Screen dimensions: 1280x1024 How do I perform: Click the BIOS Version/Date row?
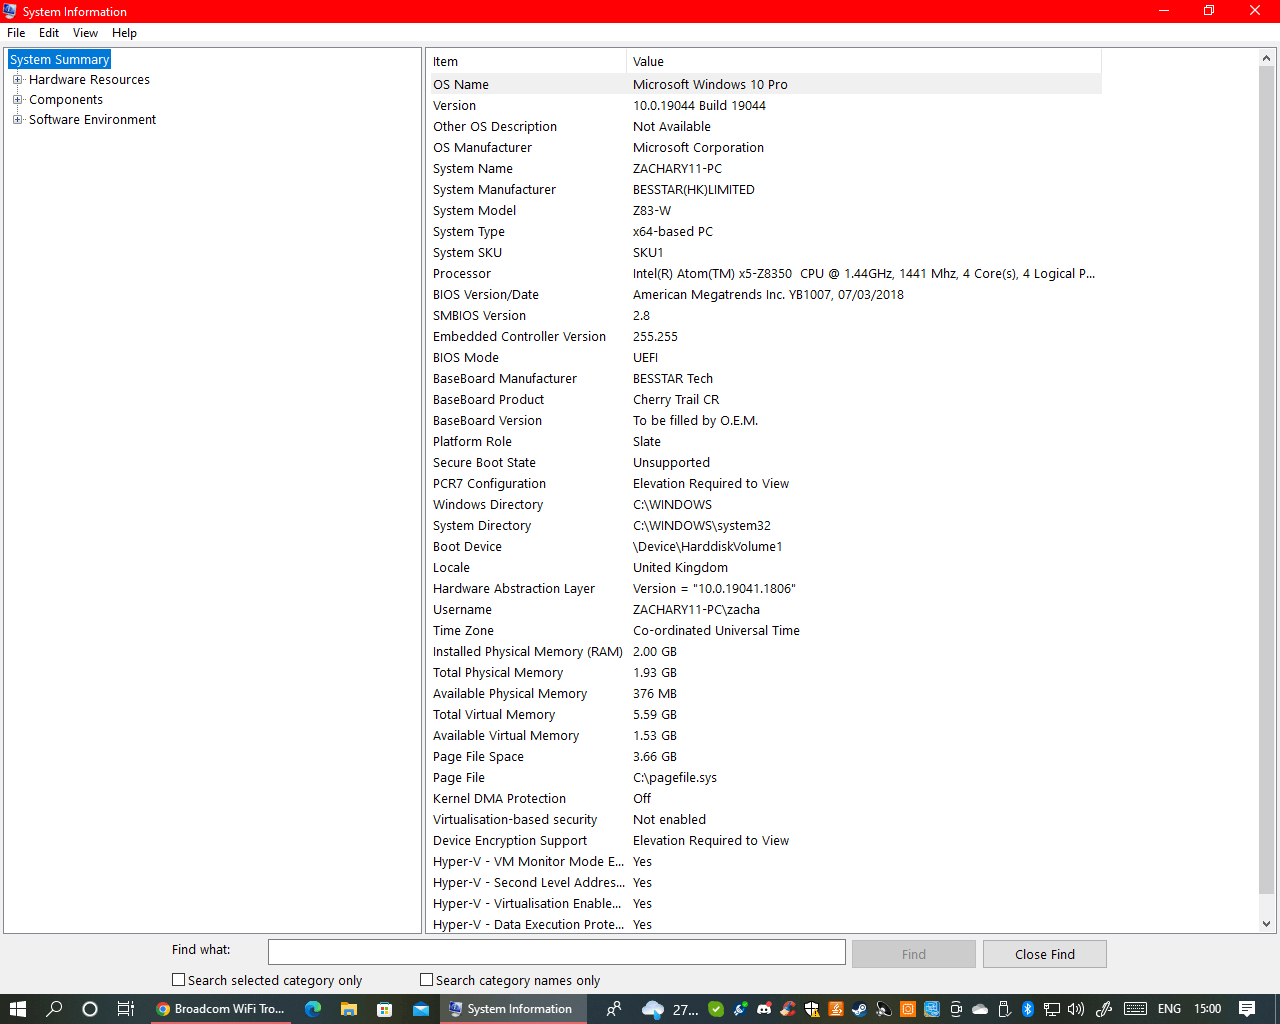[766, 294]
